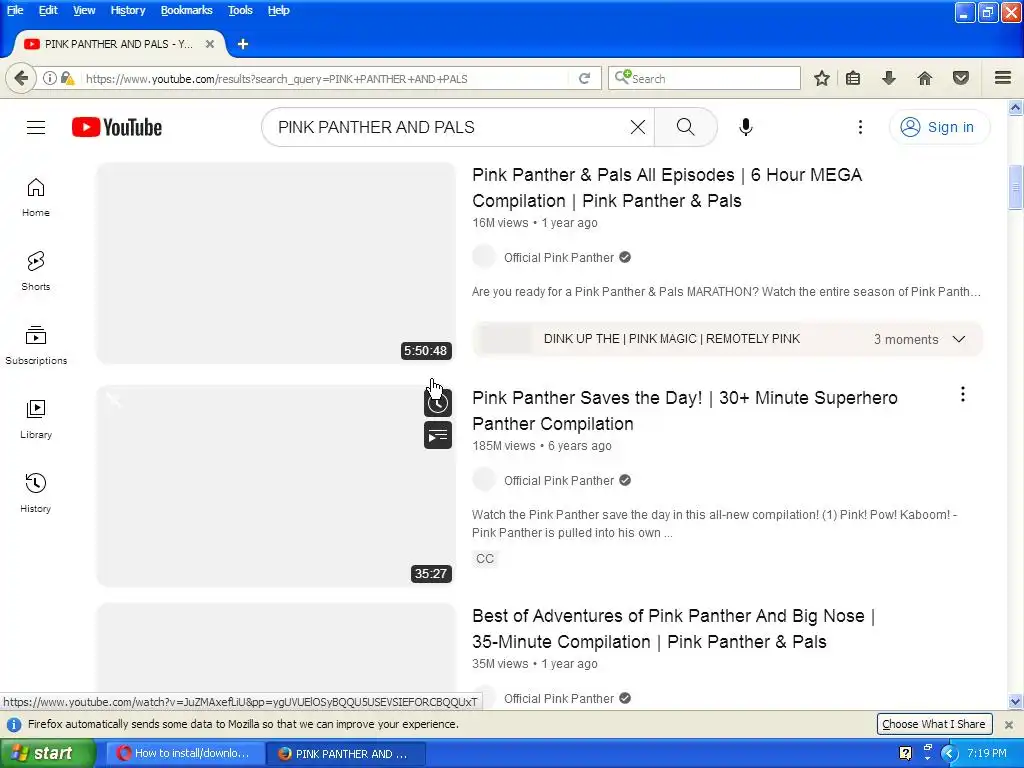Viewport: 1024px width, 768px height.
Task: Open Best of Adventures Big Nose video title
Action: [x=673, y=629]
